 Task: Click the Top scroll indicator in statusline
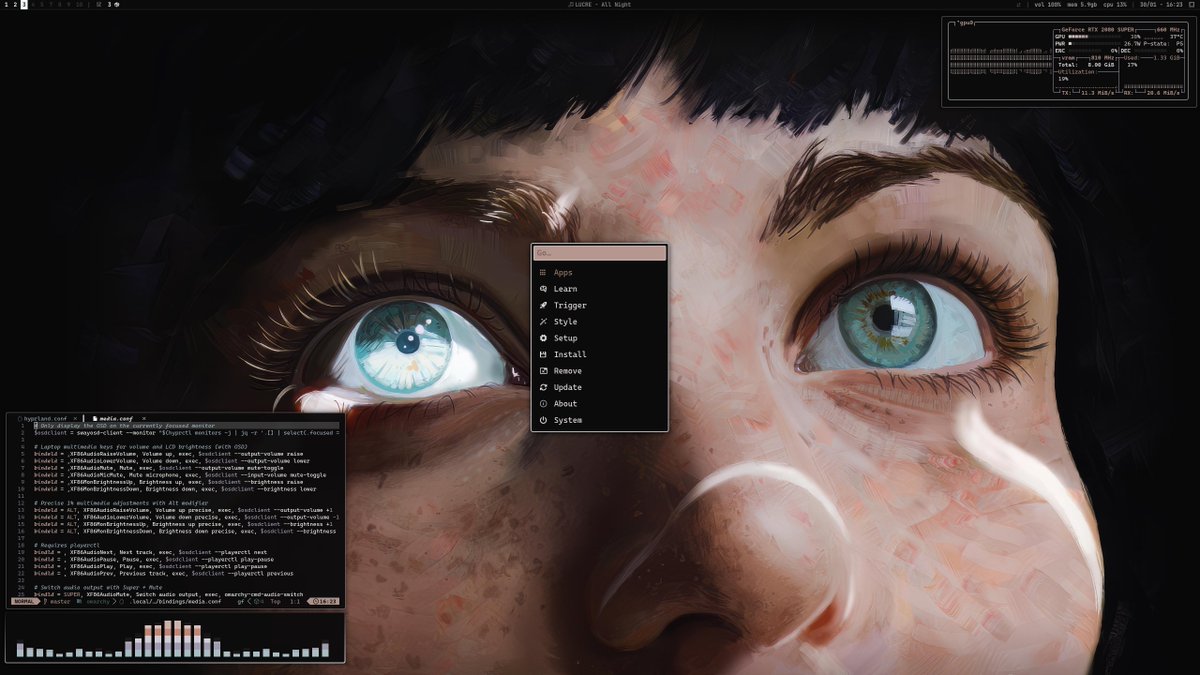click(274, 601)
